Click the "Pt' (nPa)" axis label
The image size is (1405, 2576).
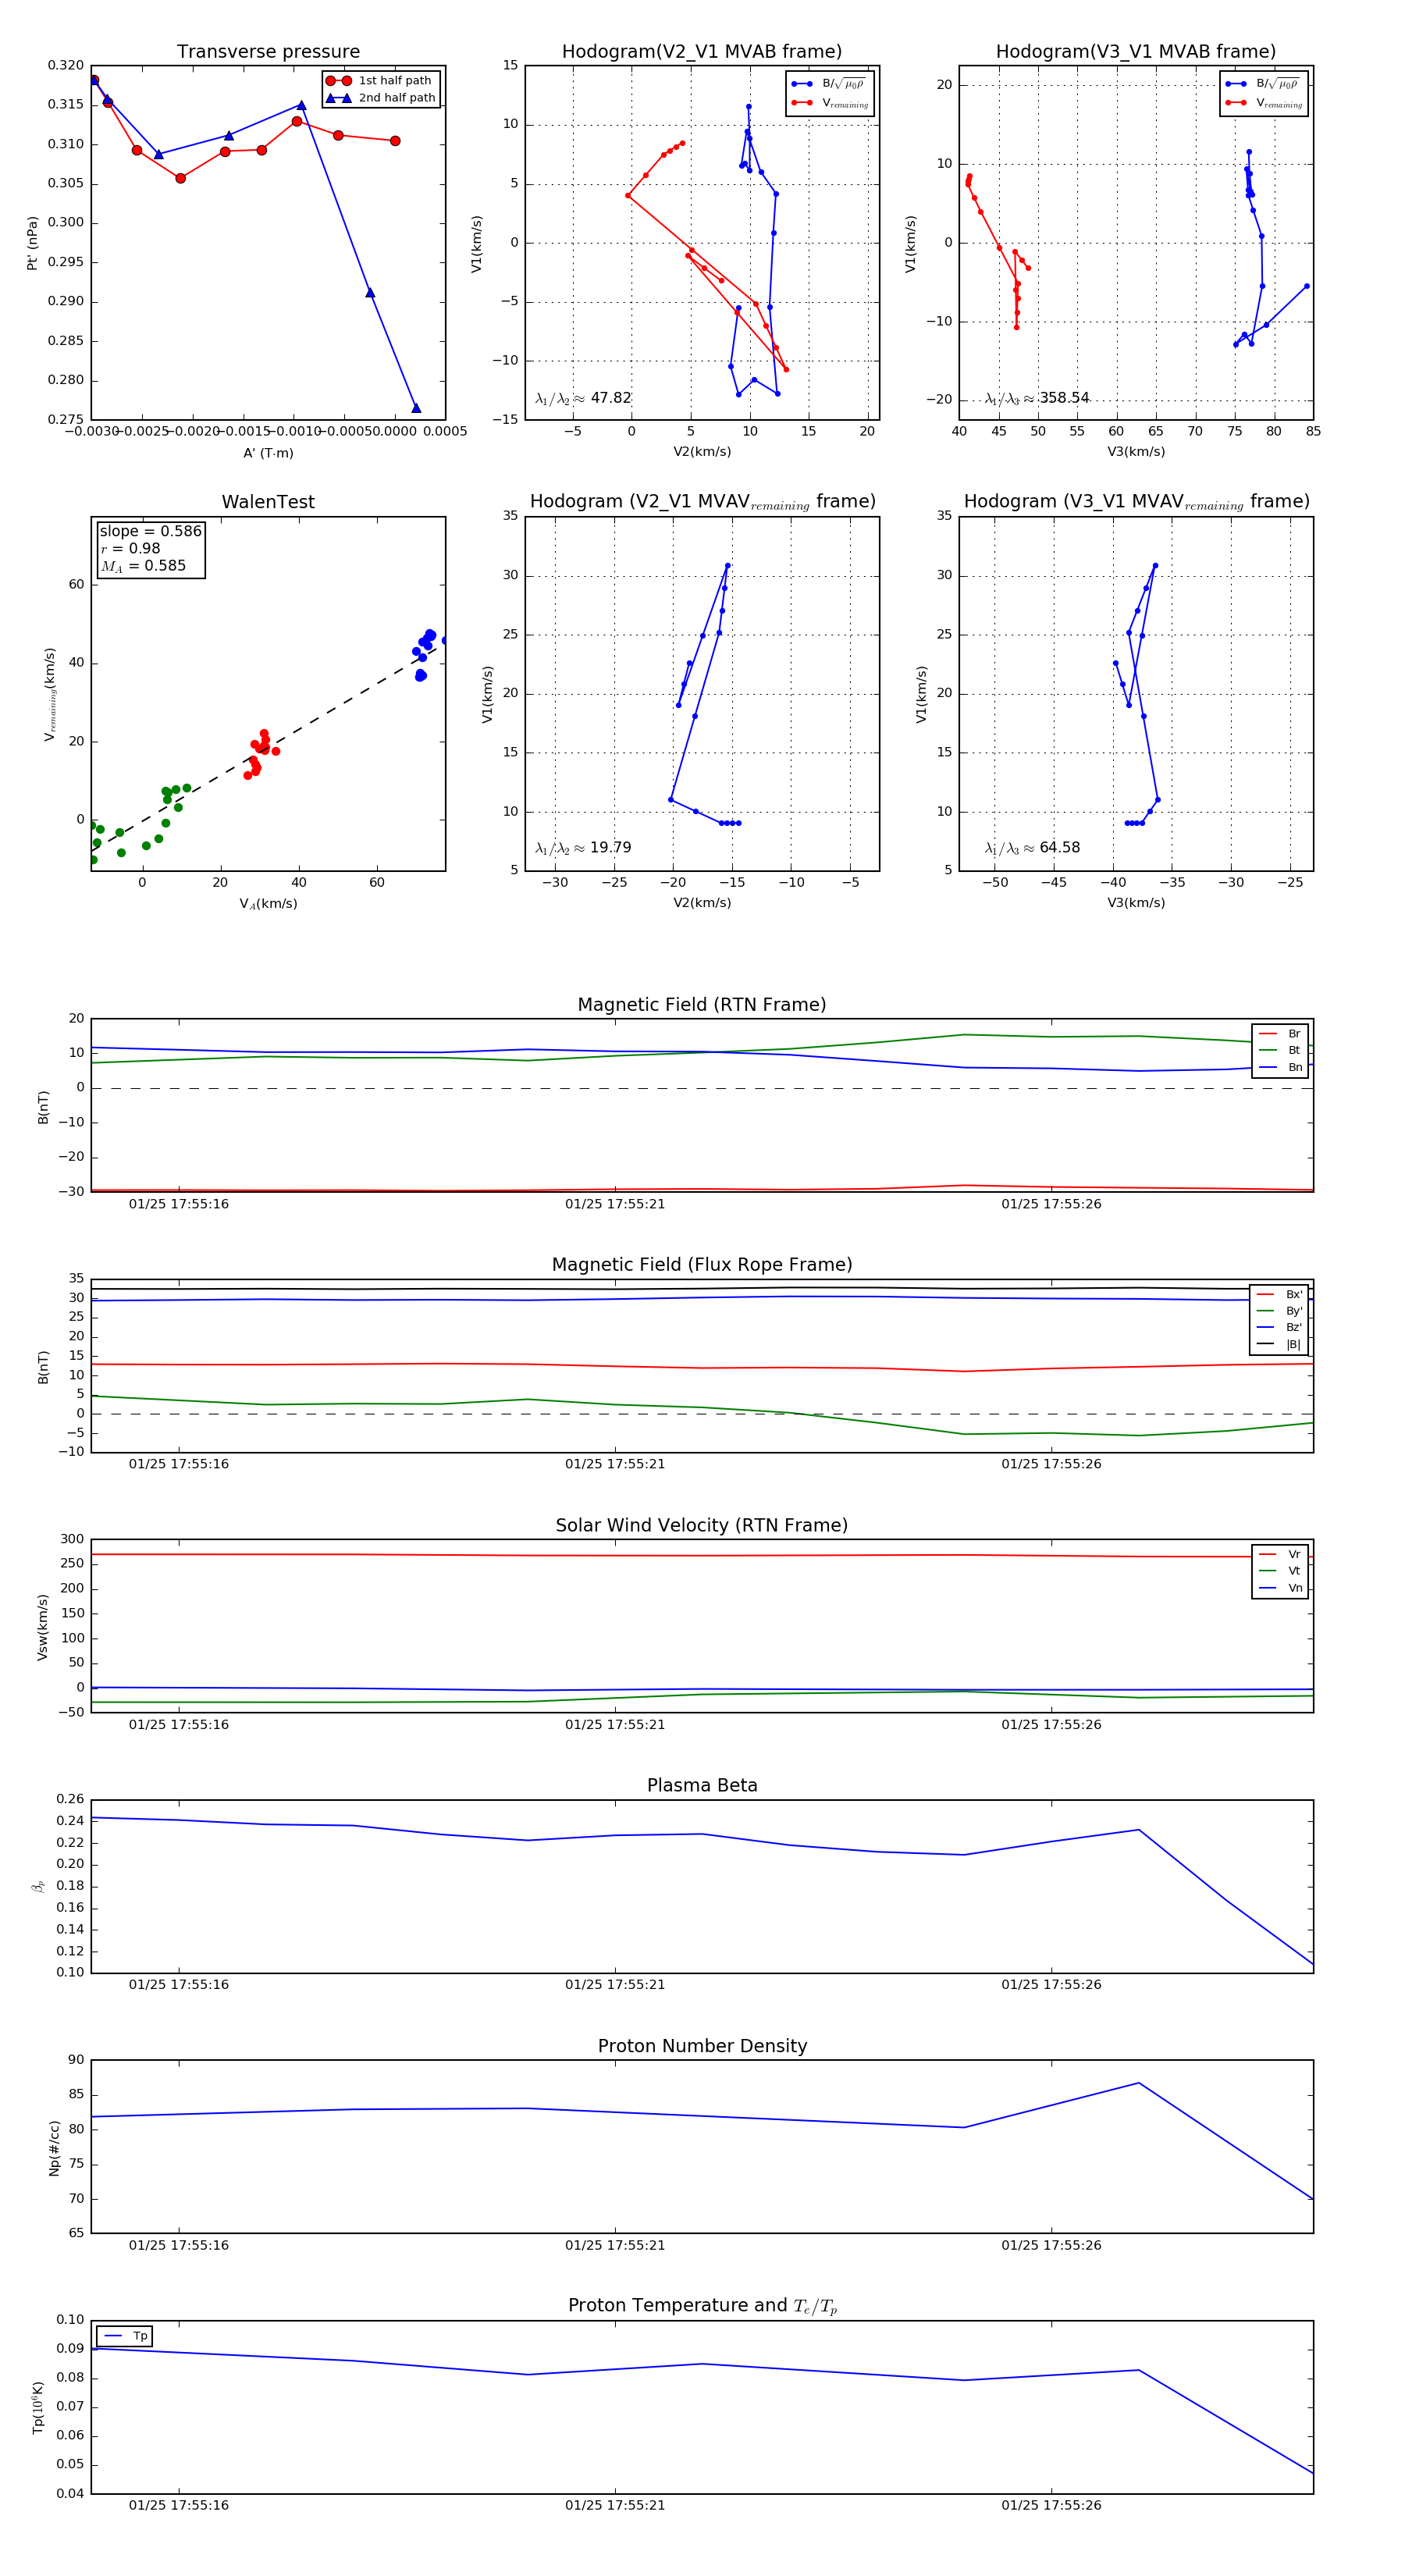click(32, 243)
